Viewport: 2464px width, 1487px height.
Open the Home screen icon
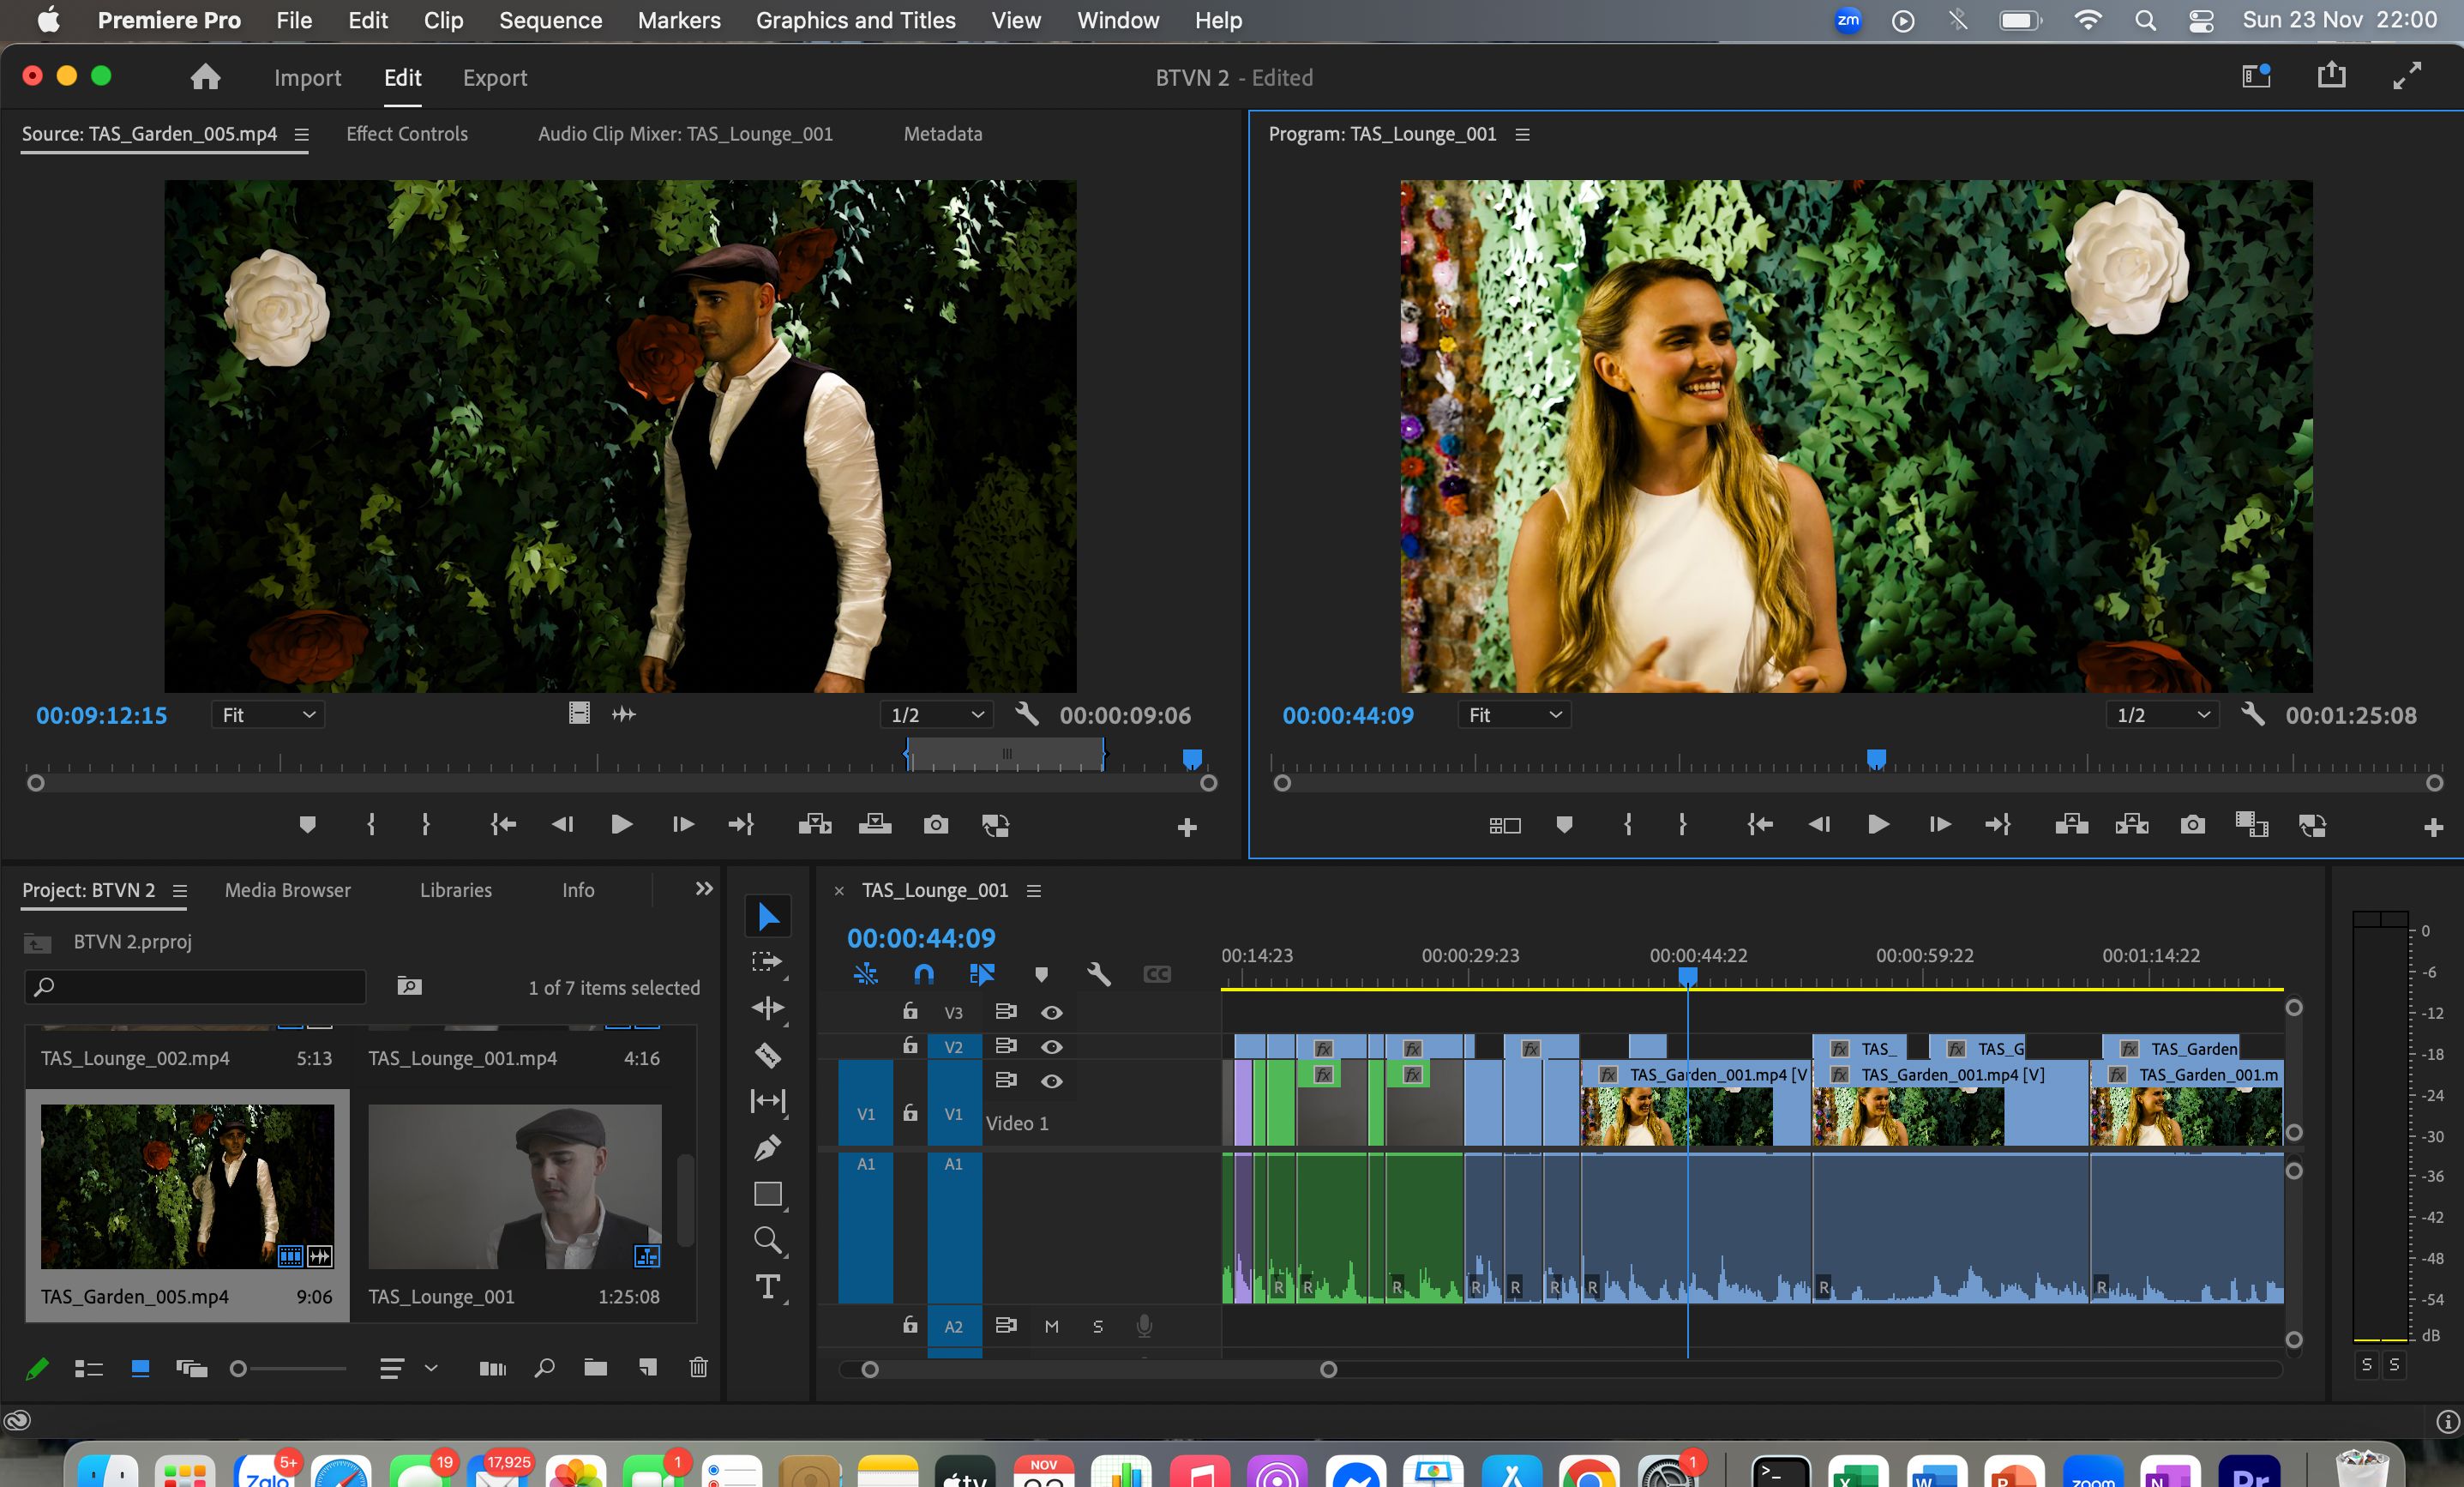tap(205, 77)
